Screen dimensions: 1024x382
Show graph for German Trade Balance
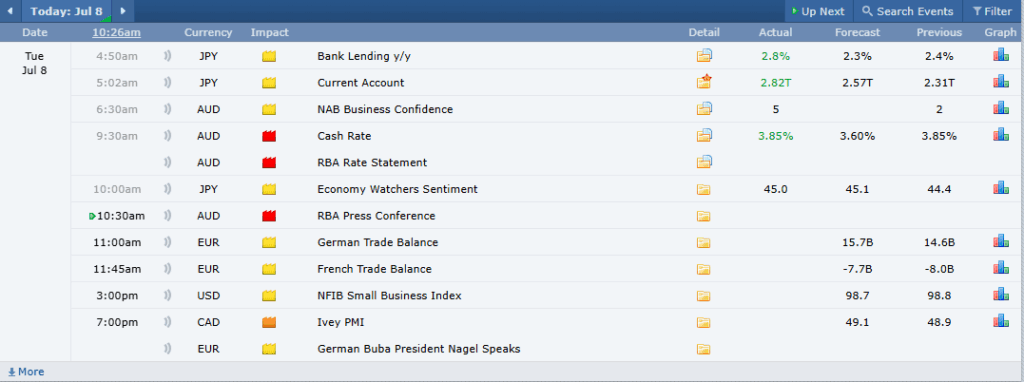(x=1000, y=242)
